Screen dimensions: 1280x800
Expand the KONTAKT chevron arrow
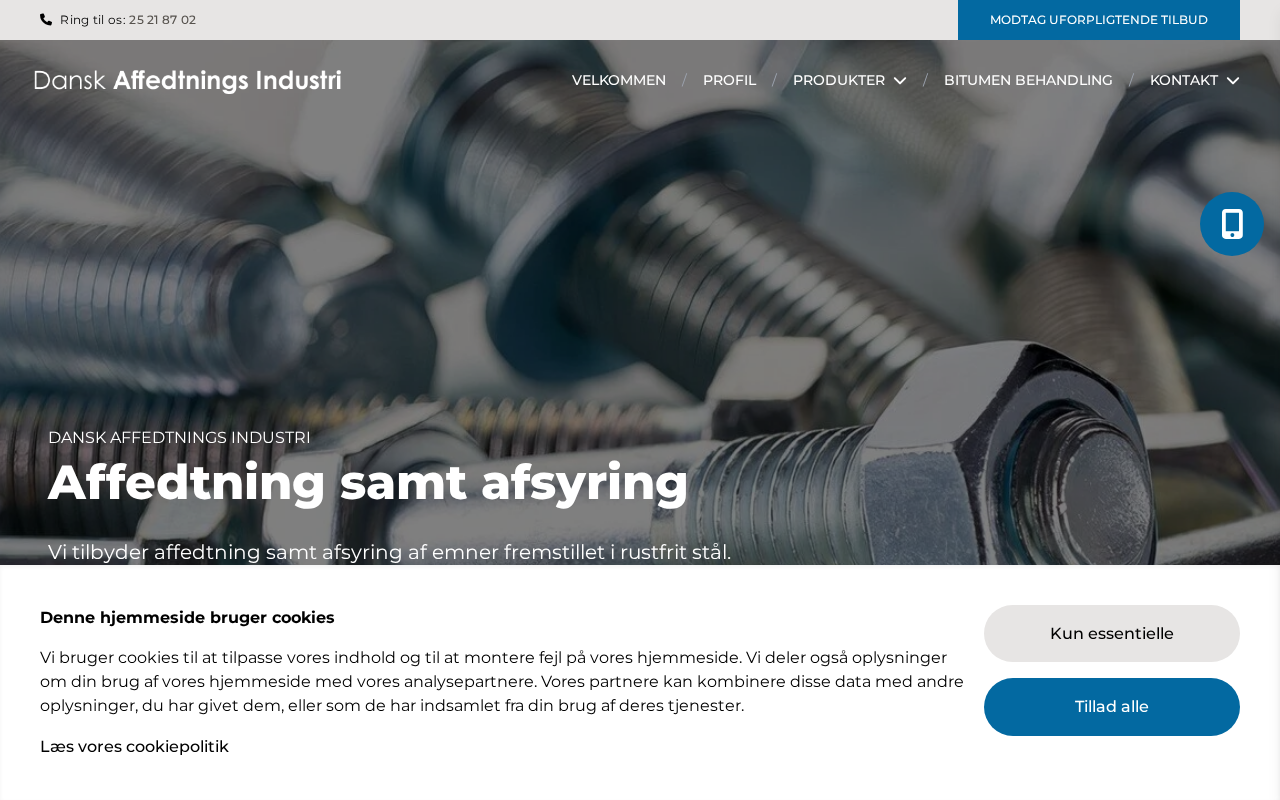1233,81
